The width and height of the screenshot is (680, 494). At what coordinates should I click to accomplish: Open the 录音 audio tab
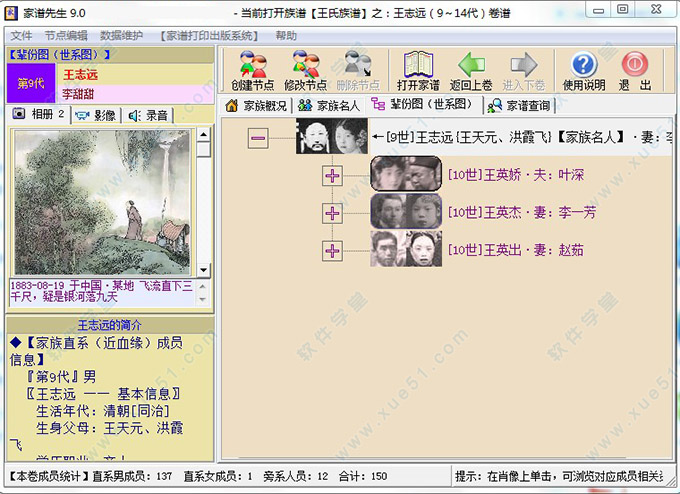tap(149, 115)
